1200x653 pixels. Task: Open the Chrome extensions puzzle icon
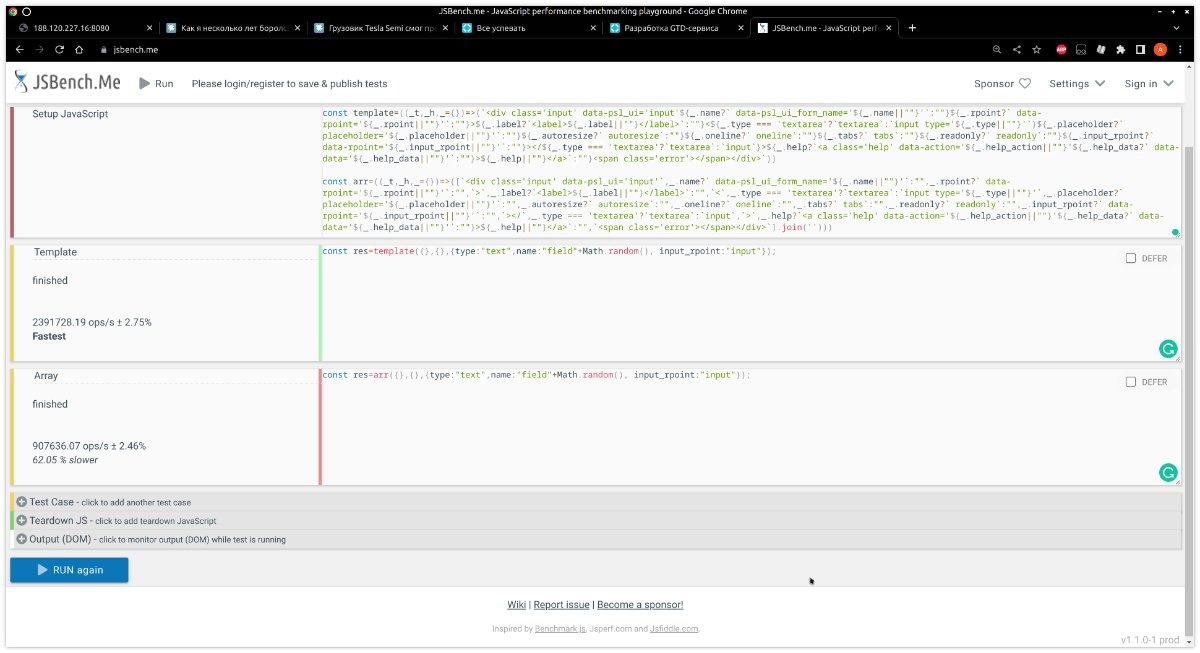pyautogui.click(x=1120, y=49)
